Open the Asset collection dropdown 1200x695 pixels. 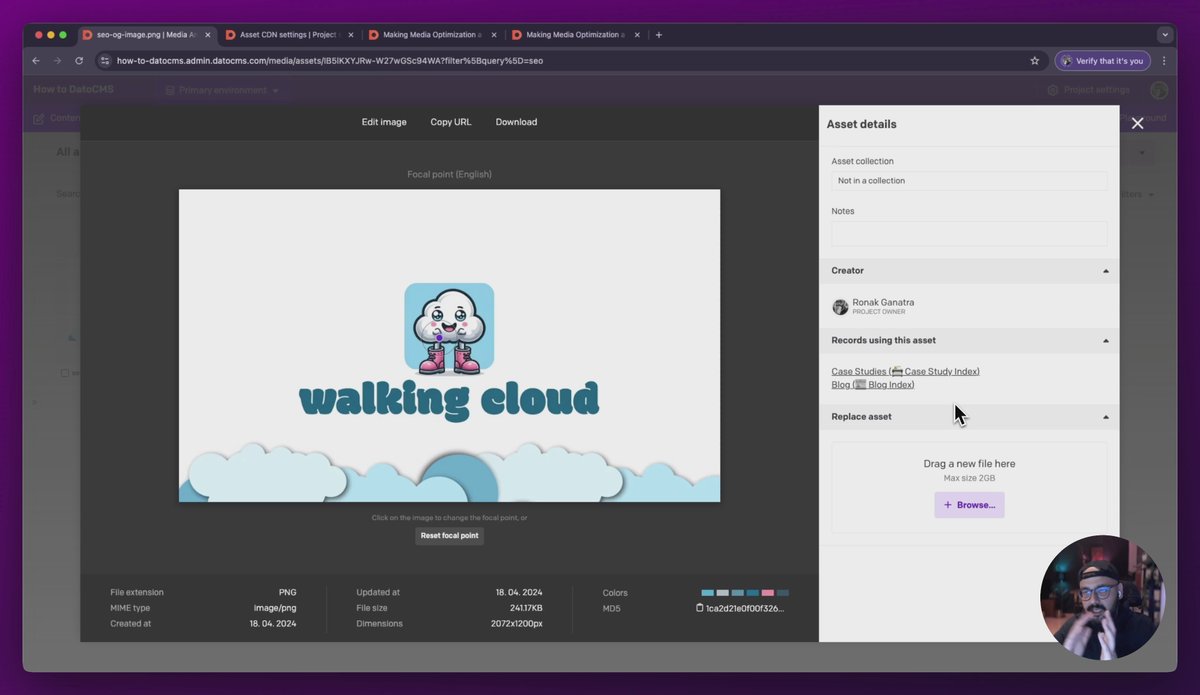point(968,181)
